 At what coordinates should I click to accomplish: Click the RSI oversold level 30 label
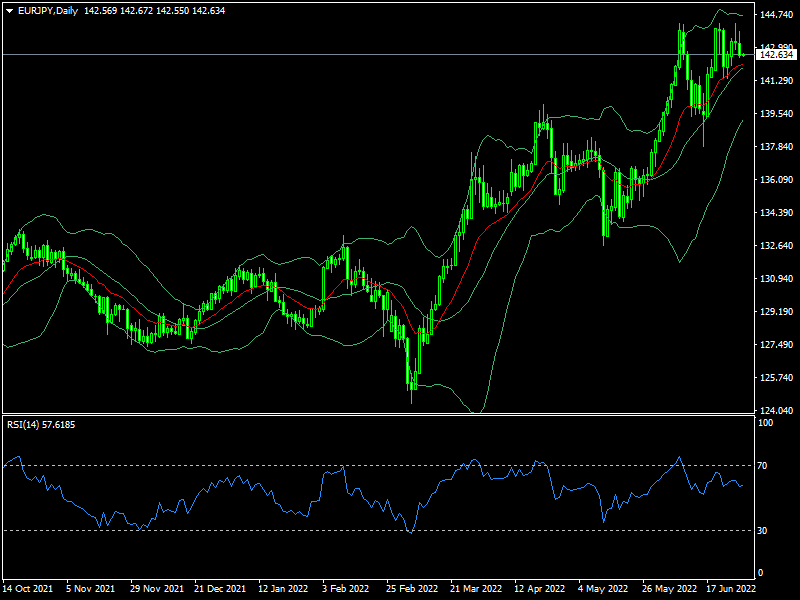[762, 531]
